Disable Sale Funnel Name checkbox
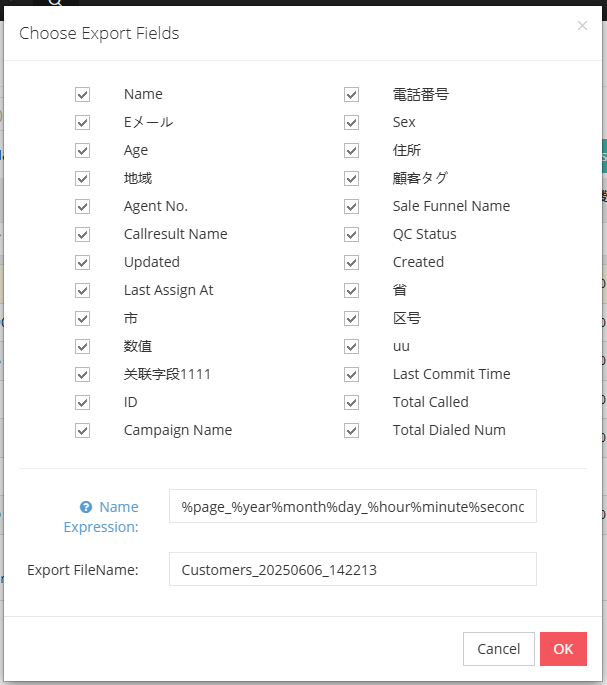The height and width of the screenshot is (685, 607). (351, 206)
